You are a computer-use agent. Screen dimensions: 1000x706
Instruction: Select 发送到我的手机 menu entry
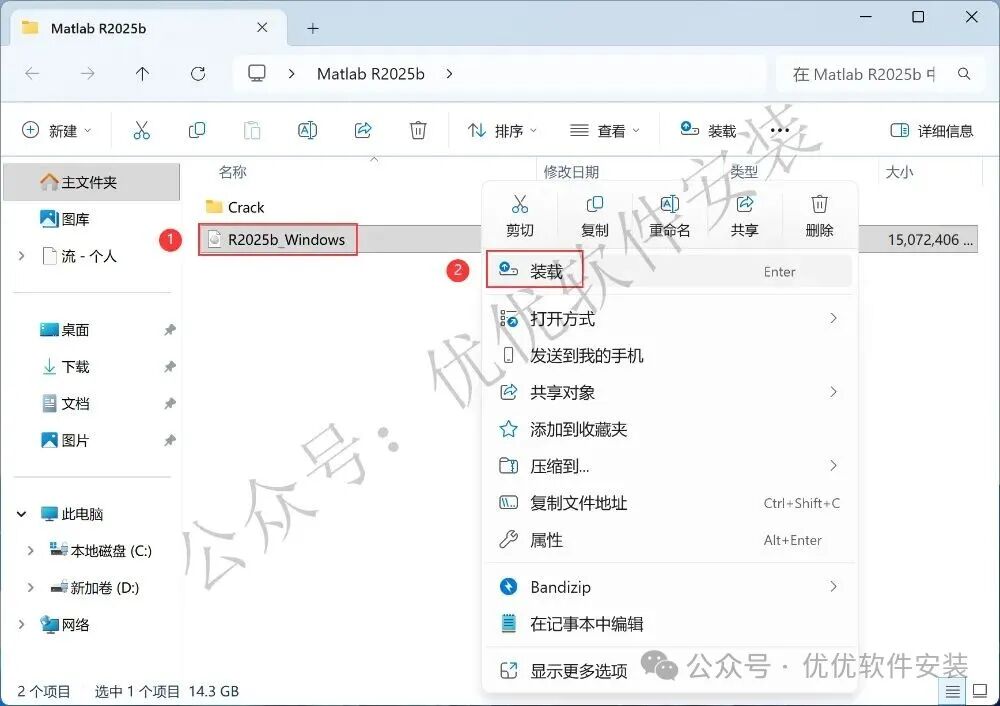tap(669, 355)
